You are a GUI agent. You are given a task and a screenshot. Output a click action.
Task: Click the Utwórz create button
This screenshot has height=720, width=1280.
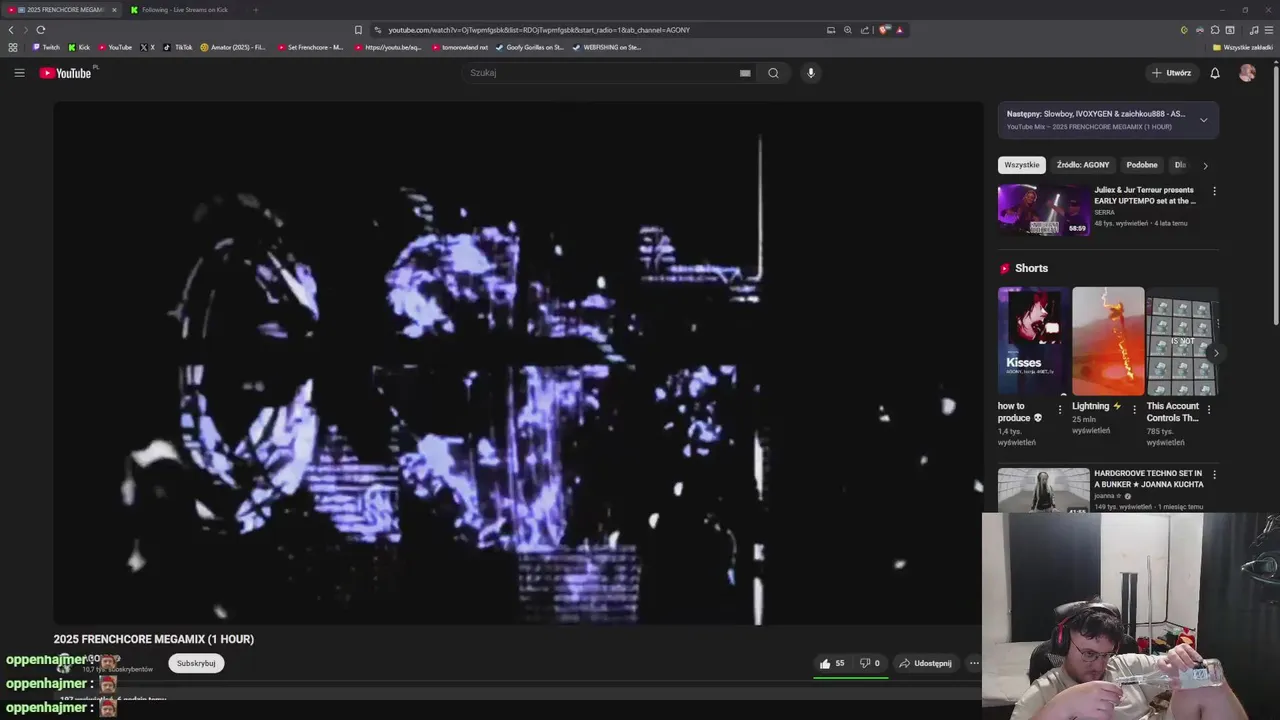point(1171,73)
